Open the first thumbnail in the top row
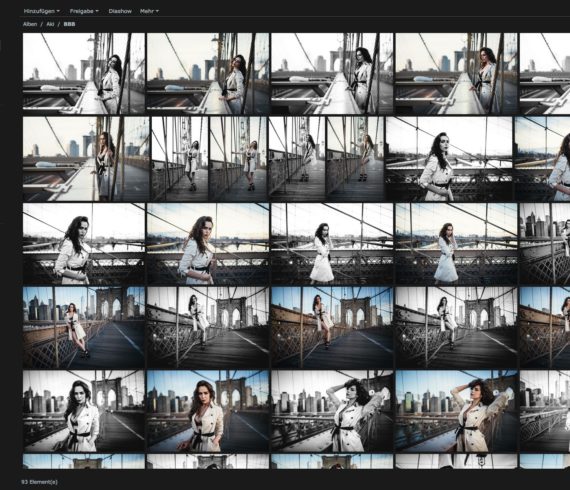 (x=84, y=73)
